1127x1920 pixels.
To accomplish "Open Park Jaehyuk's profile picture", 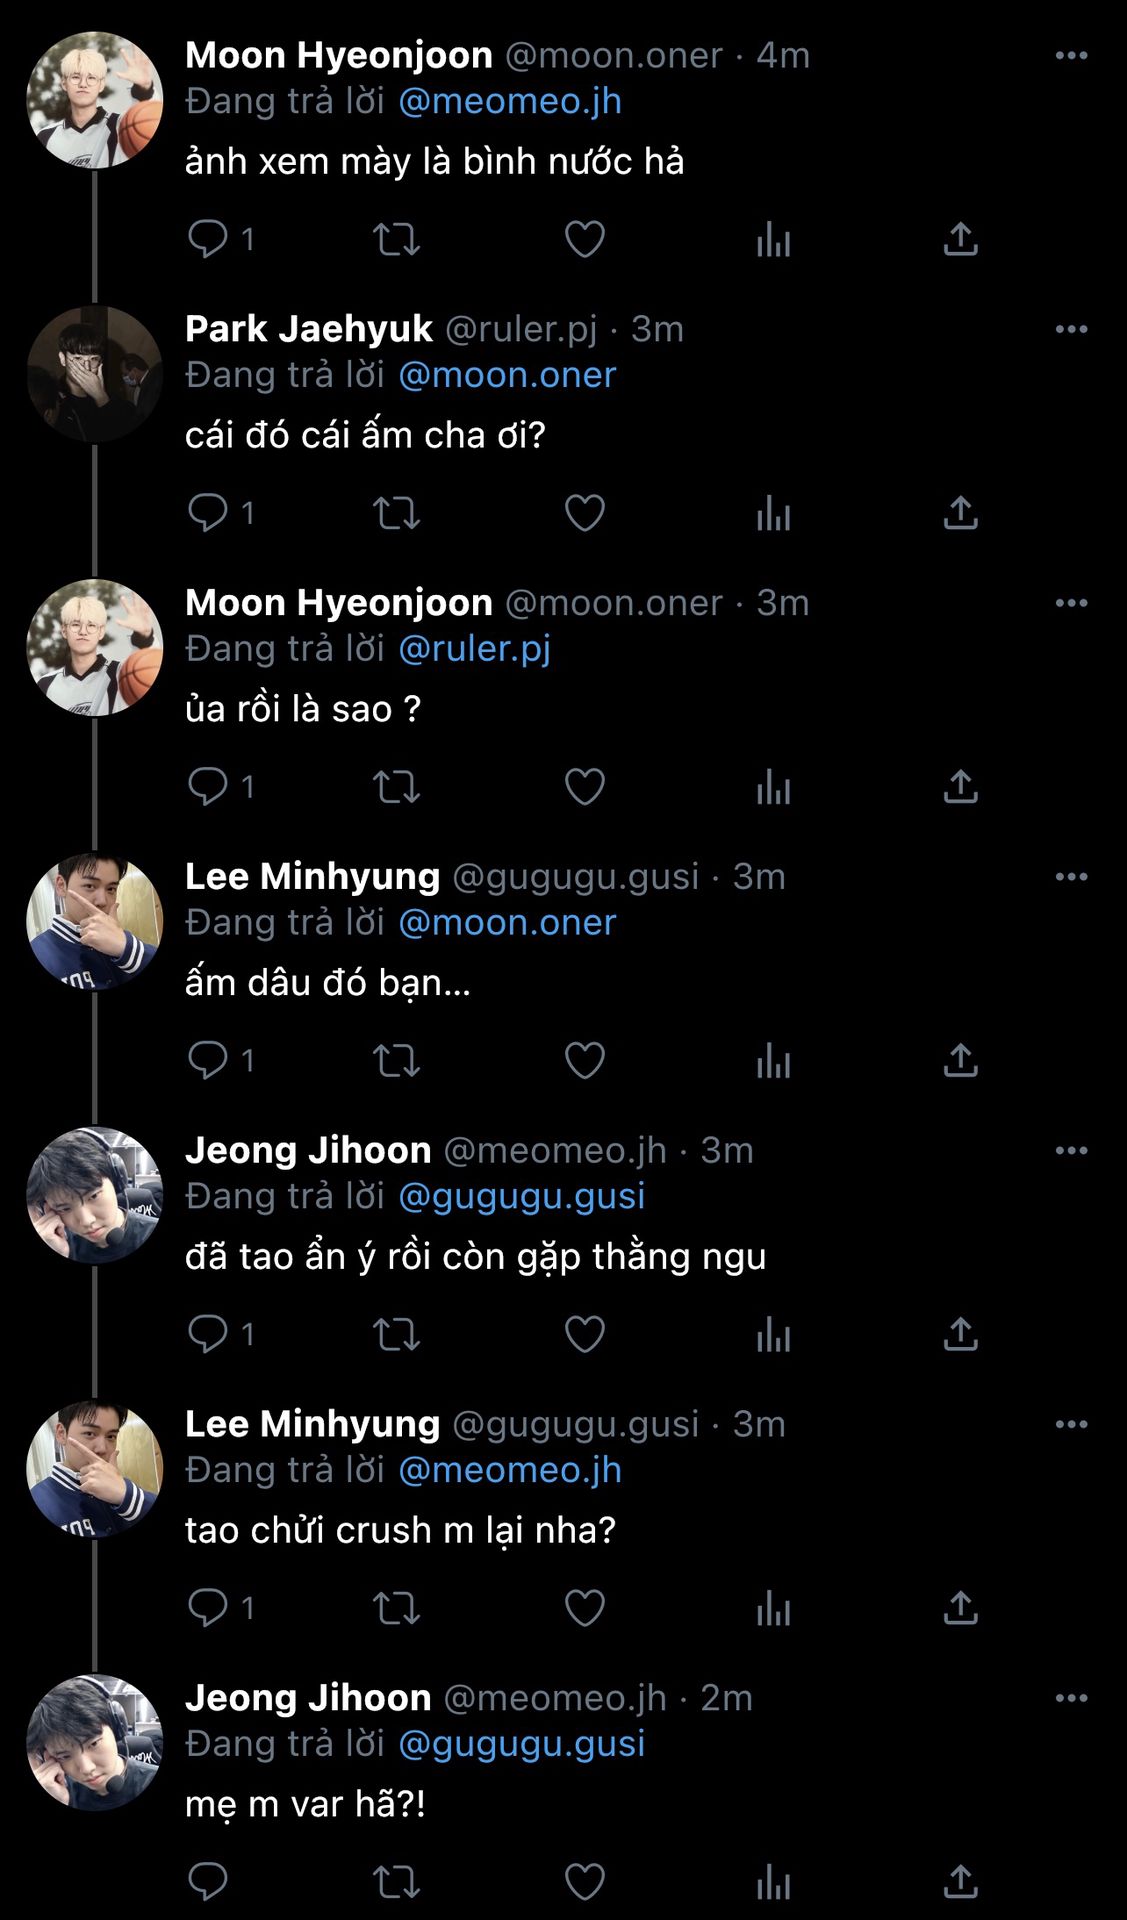I will pos(94,373).
